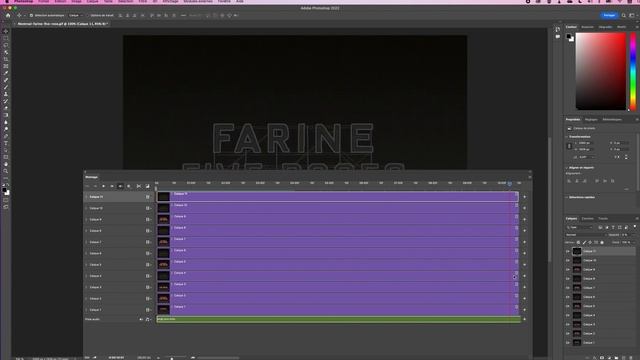Switch to the Dégradés tab
Image resolution: width=640 pixels, height=360 pixels.
point(605,27)
